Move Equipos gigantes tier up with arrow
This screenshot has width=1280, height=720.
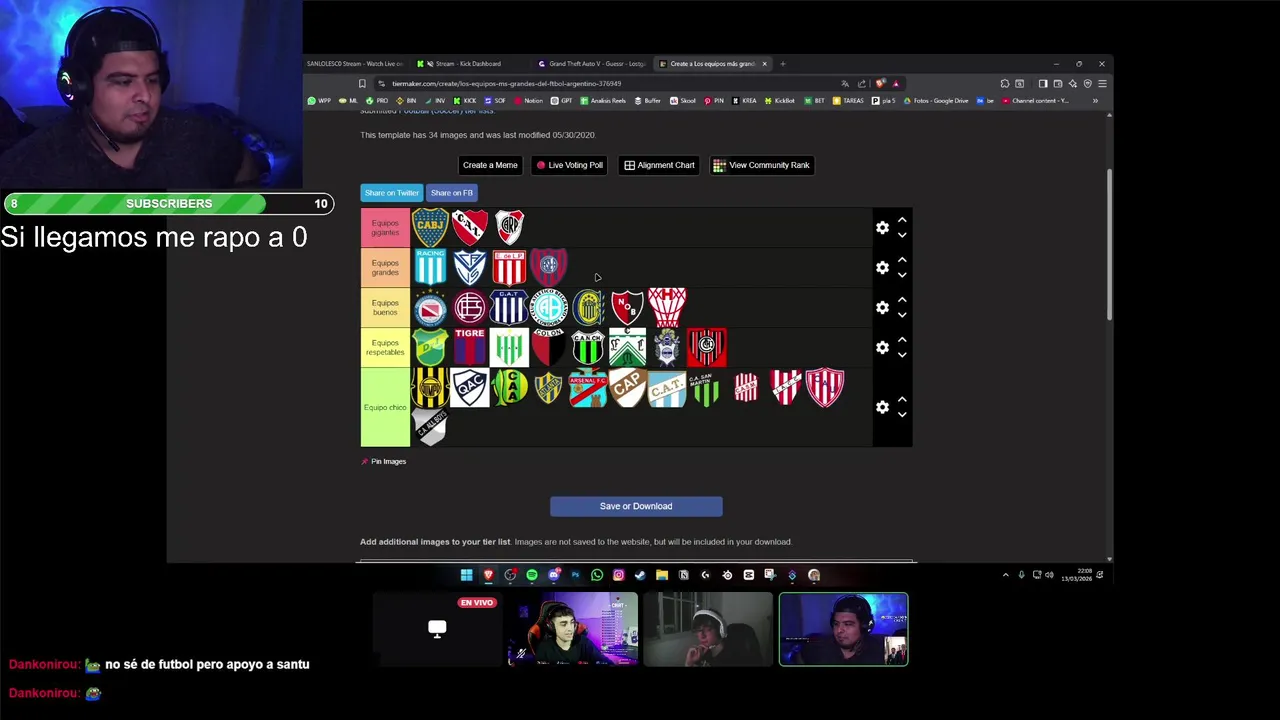click(x=902, y=220)
